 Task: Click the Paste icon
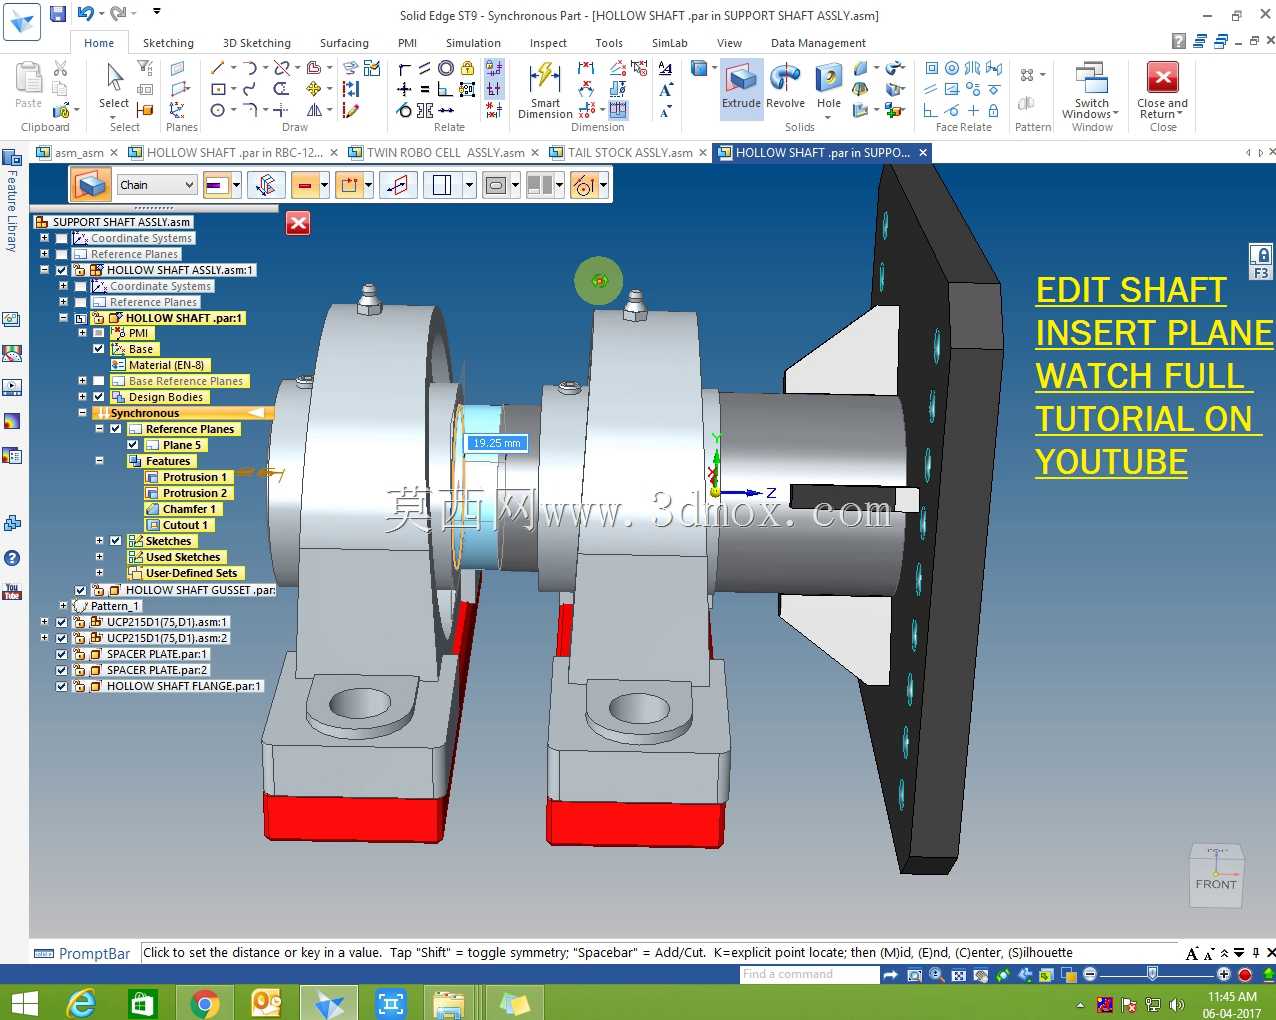29,85
